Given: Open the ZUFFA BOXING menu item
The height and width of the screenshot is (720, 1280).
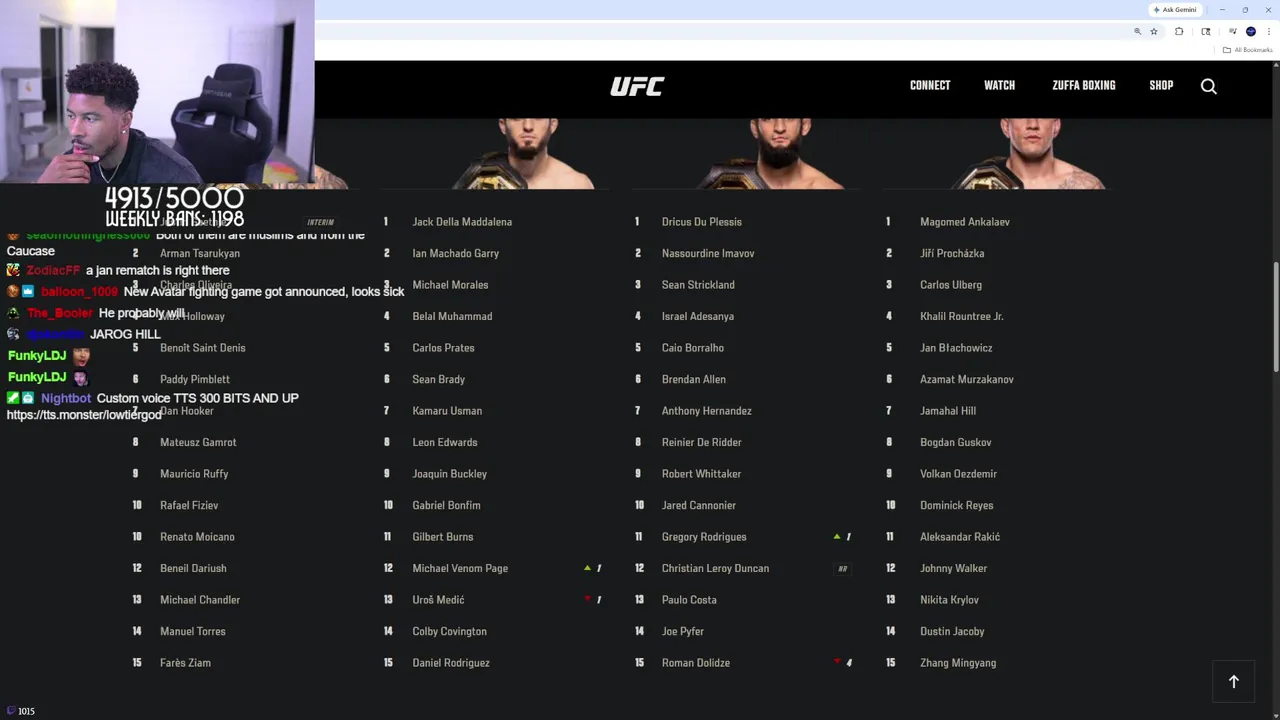Looking at the screenshot, I should [1083, 86].
